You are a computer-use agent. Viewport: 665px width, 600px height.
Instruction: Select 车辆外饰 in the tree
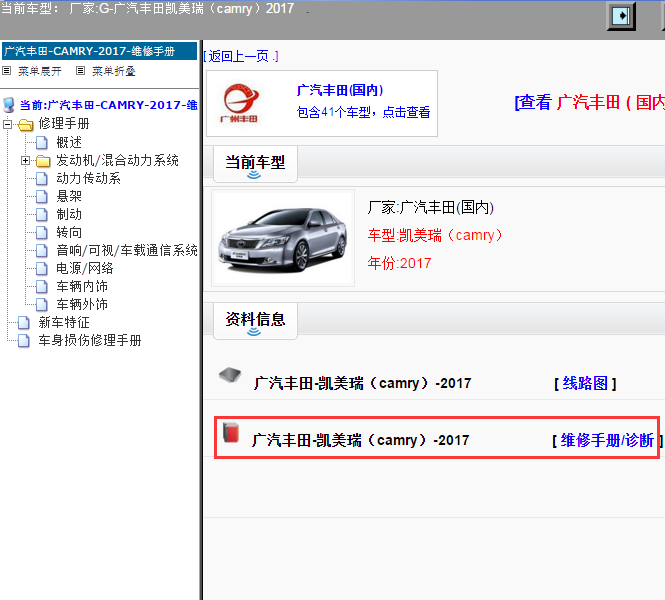point(82,304)
